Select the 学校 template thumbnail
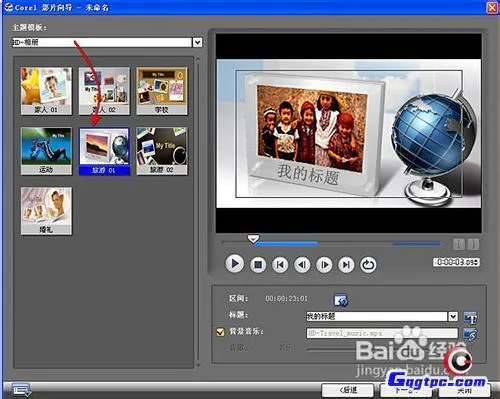This screenshot has width=500, height=399. pos(162,91)
